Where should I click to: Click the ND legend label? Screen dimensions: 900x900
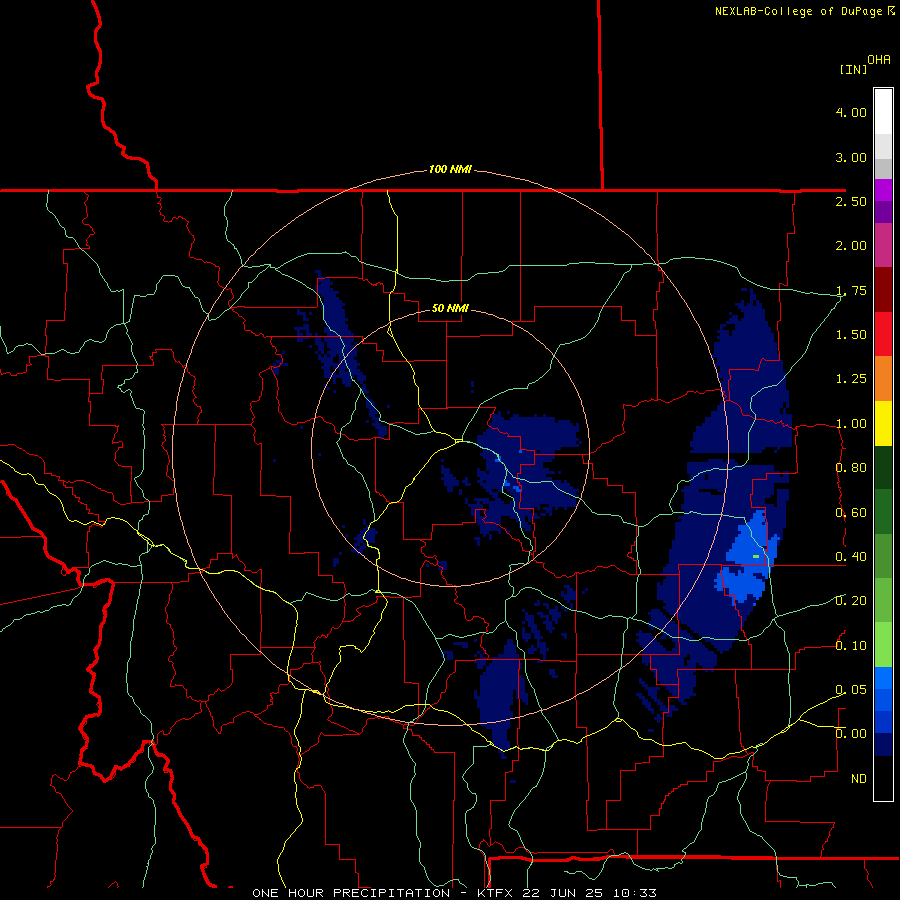click(x=858, y=779)
